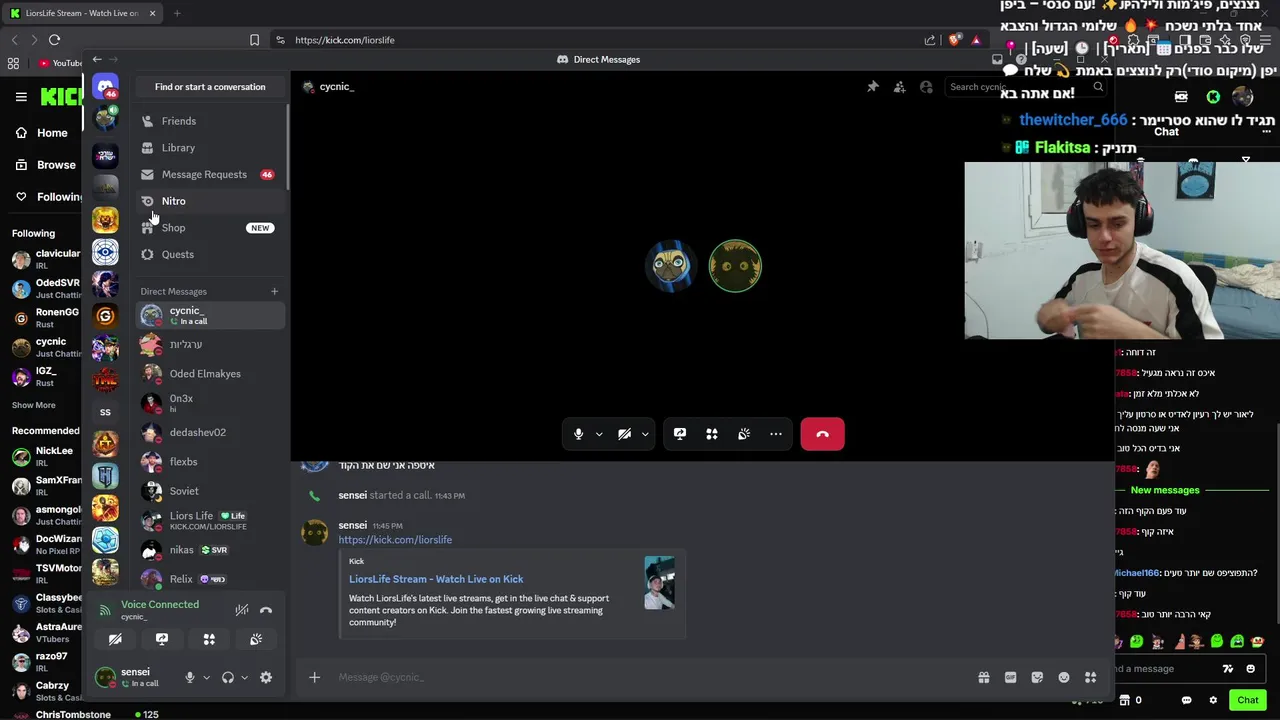Expand output device options in user panel
Viewport: 1280px width, 720px height.
[244, 677]
